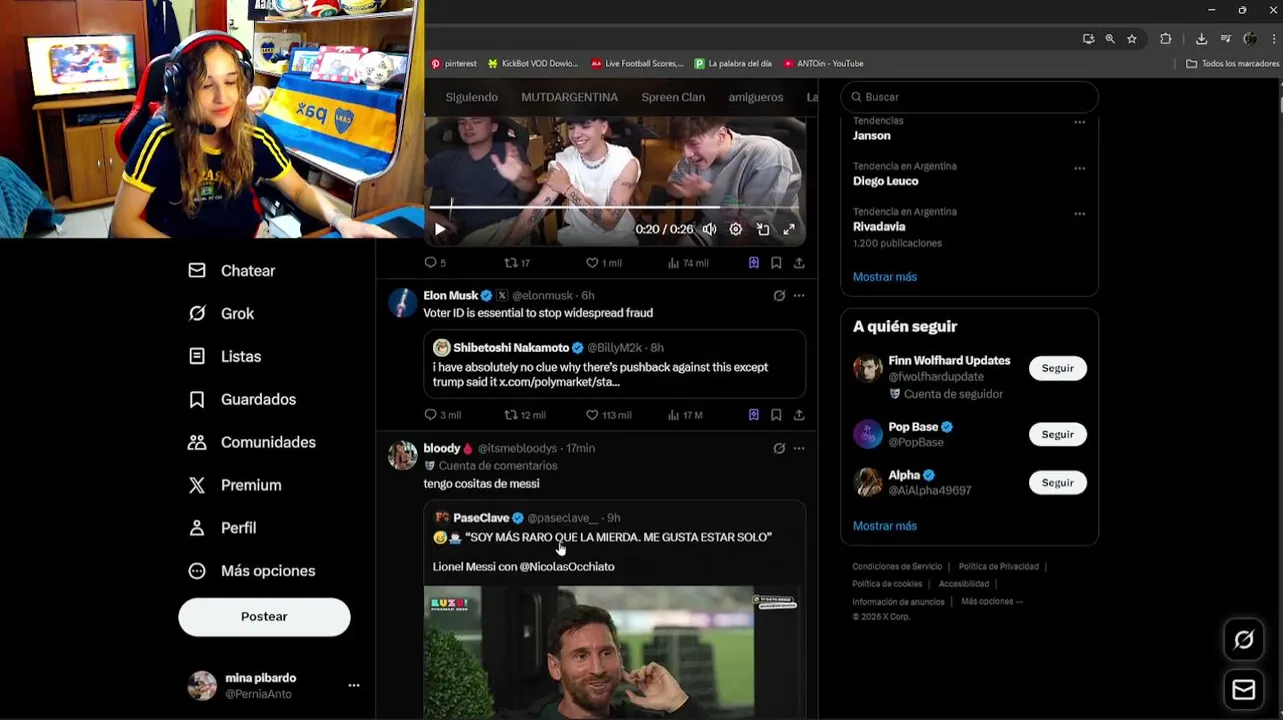The height and width of the screenshot is (720, 1283).
Task: Open browser extensions puzzle icon
Action: (x=1166, y=39)
